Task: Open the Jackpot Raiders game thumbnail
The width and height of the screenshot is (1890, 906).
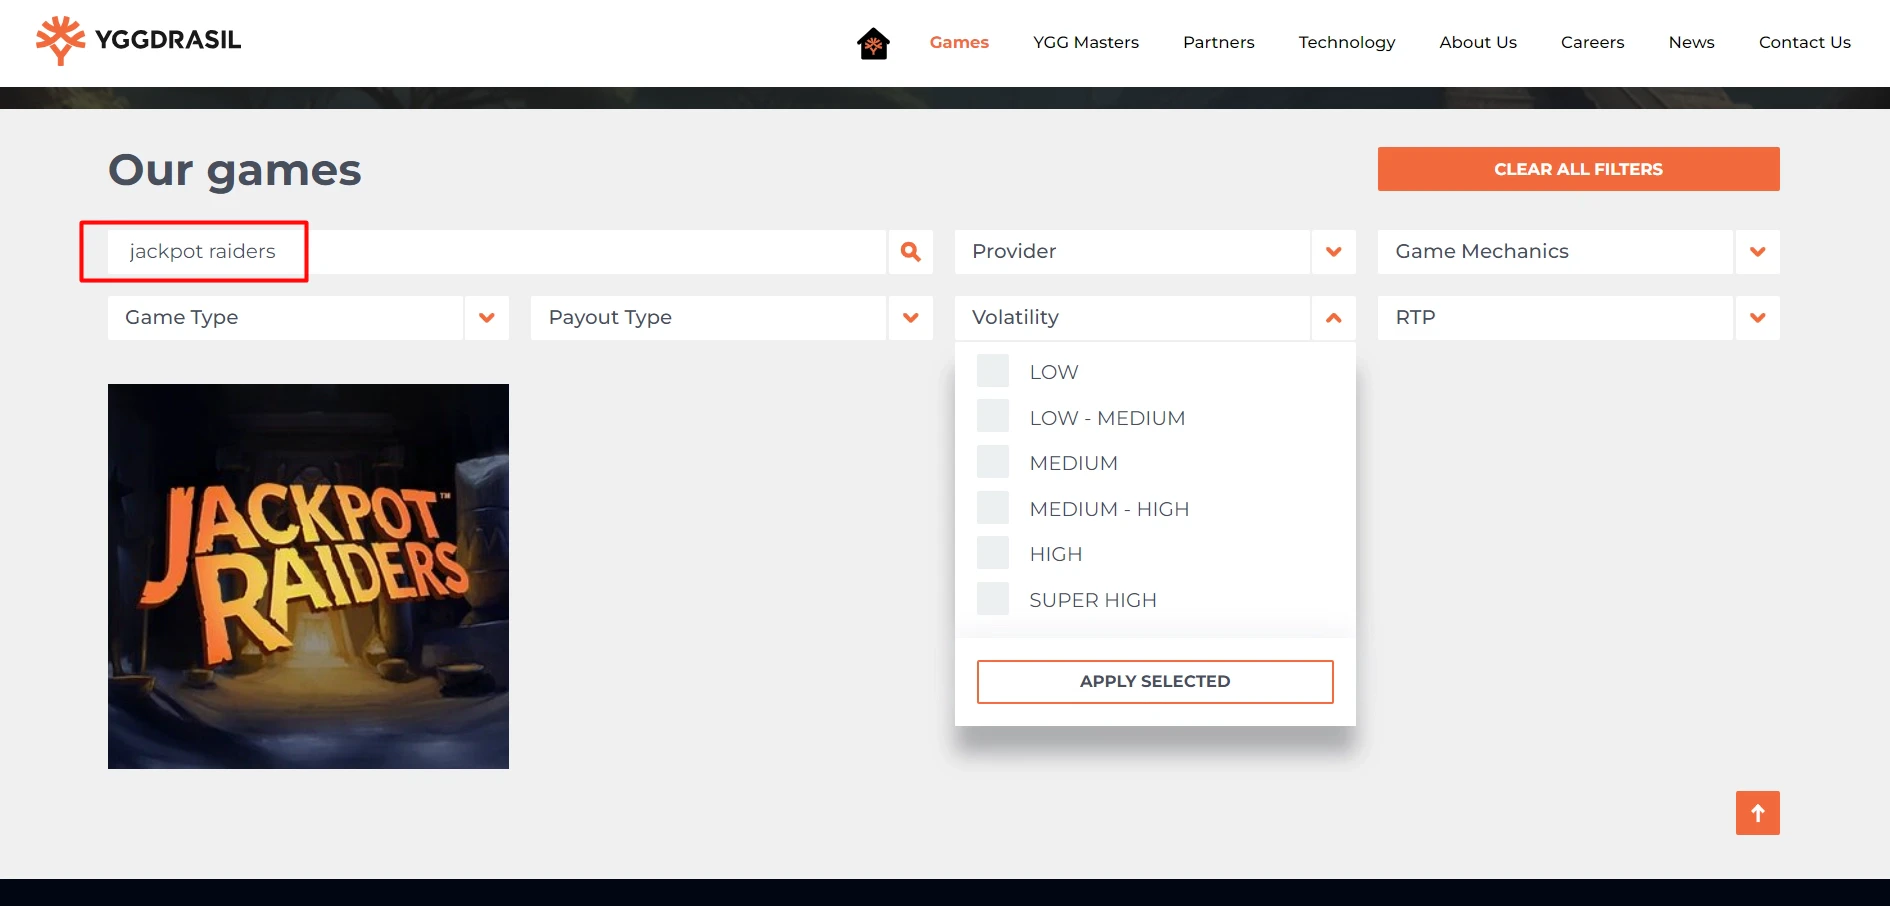Action: coord(308,576)
